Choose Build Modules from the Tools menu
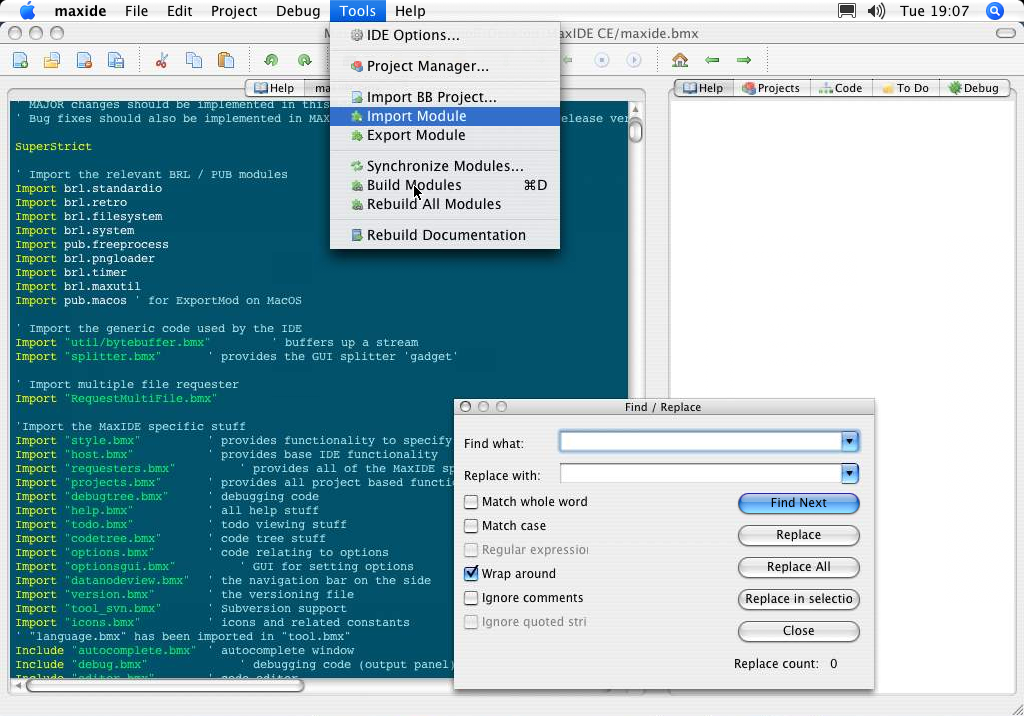Image resolution: width=1024 pixels, height=716 pixels. pyautogui.click(x=445, y=185)
